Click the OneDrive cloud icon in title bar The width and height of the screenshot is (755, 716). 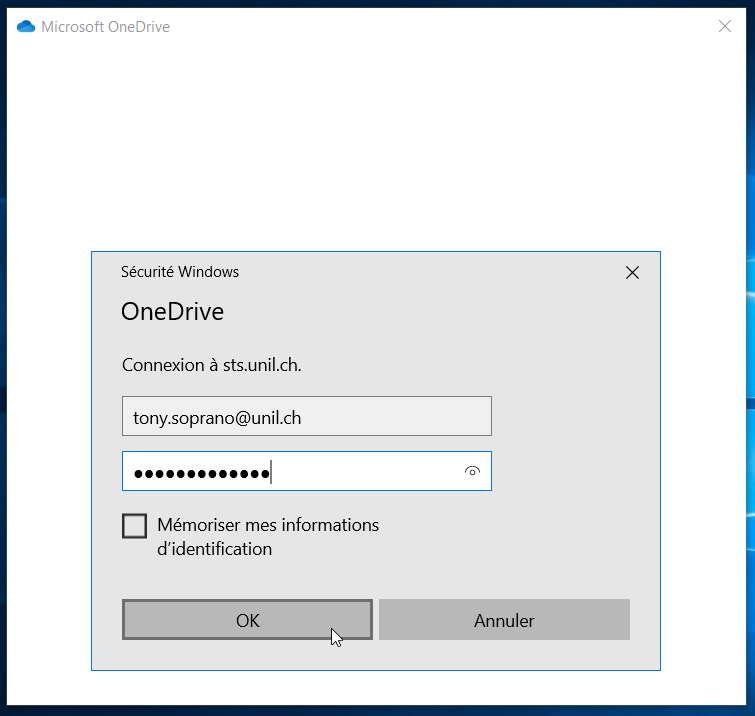click(x=26, y=27)
